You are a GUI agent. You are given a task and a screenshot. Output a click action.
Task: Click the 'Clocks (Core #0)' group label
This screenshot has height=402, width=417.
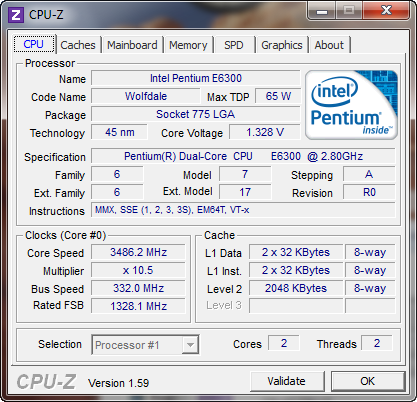[66, 235]
